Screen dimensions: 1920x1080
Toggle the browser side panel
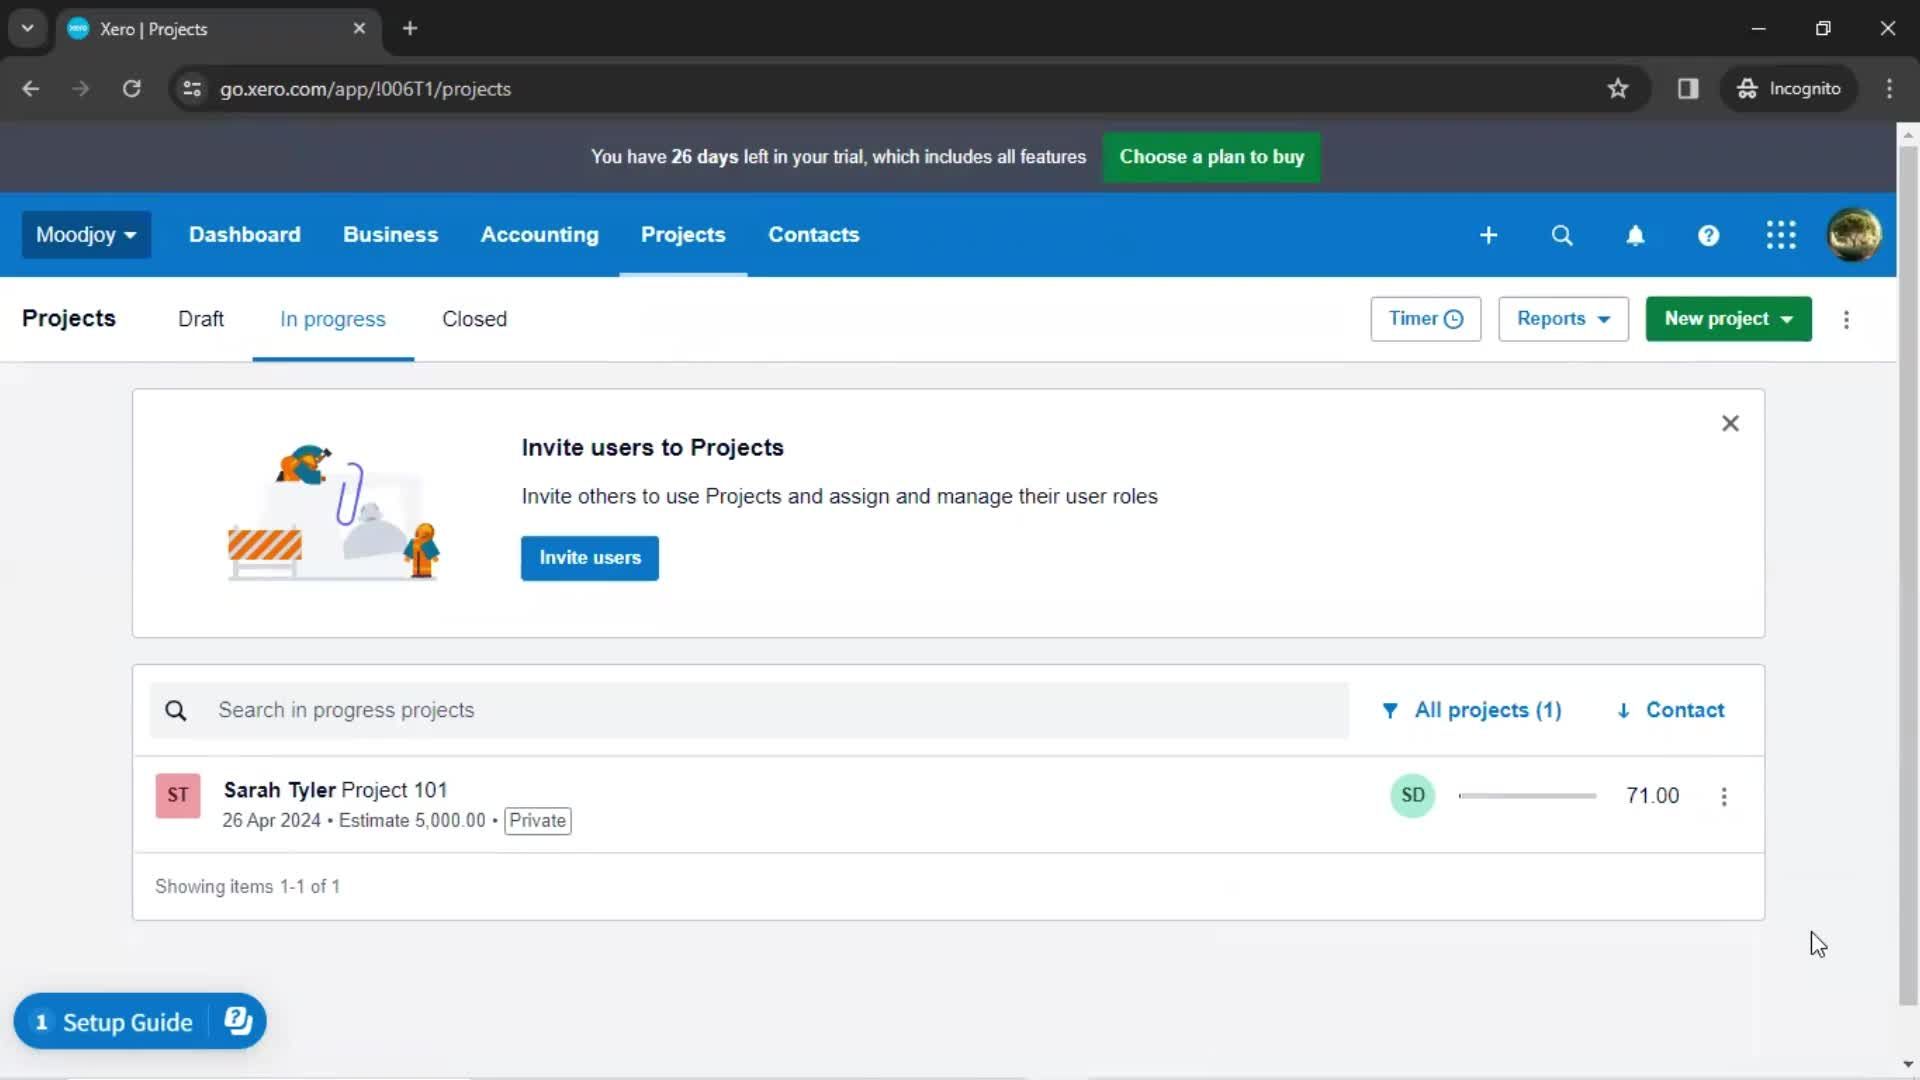(1688, 88)
